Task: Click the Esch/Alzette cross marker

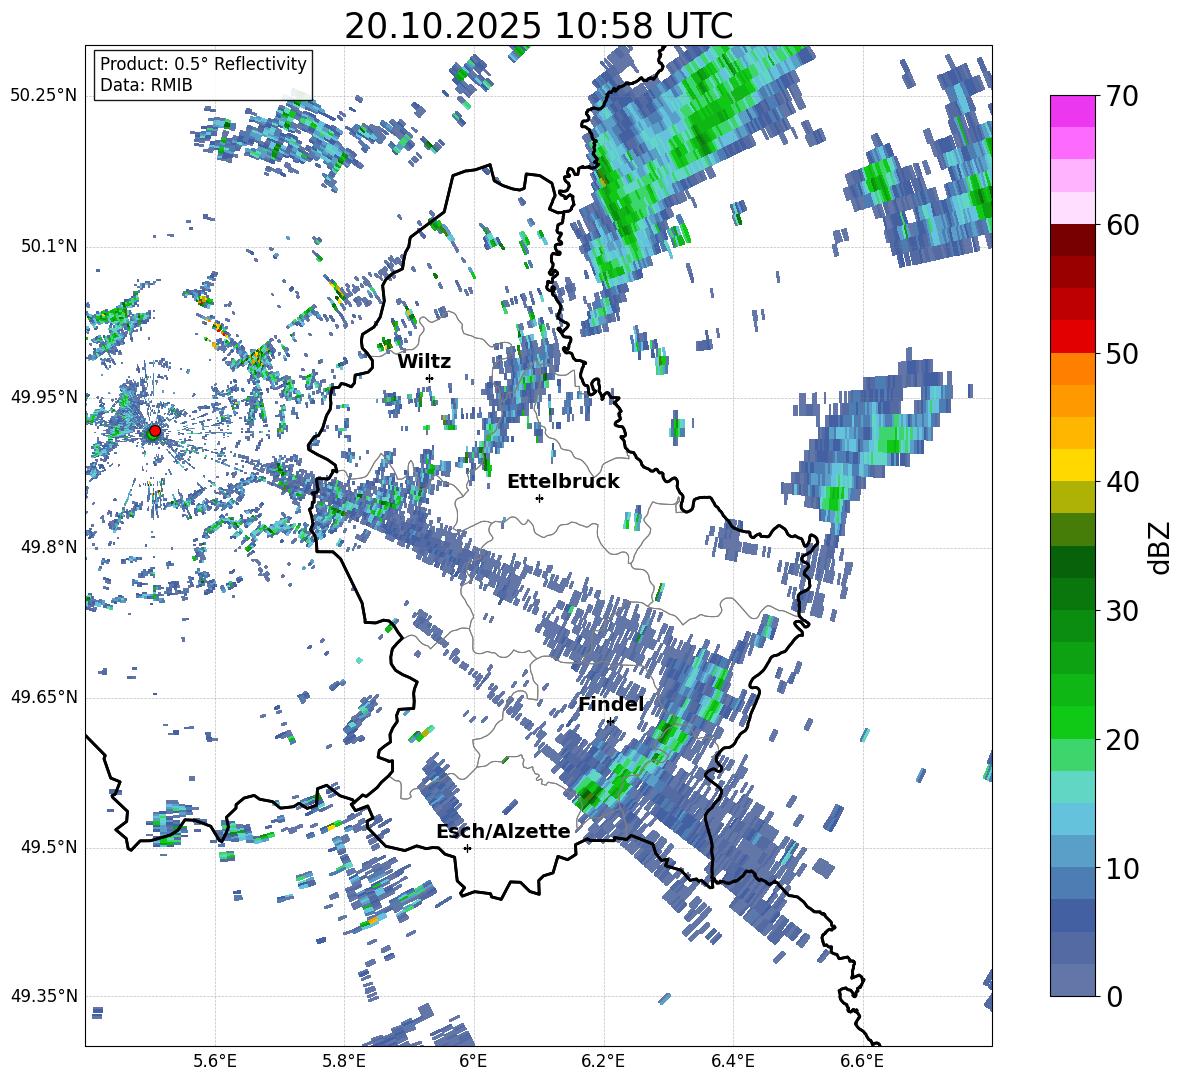Action: [x=467, y=848]
